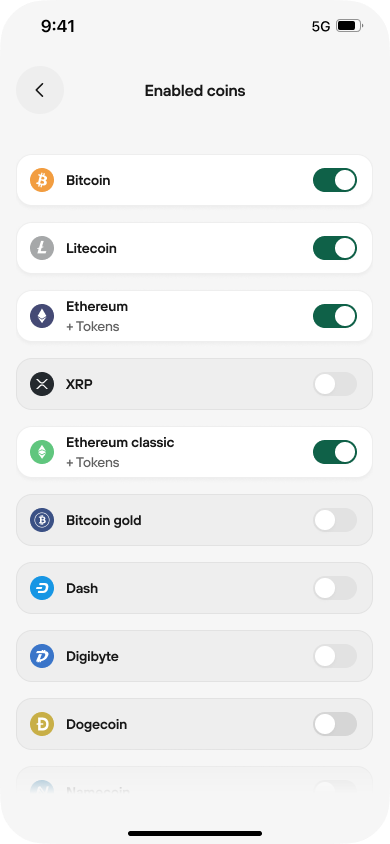This screenshot has width=390, height=844.
Task: Tap the blue Dash coin icon
Action: pos(42,588)
